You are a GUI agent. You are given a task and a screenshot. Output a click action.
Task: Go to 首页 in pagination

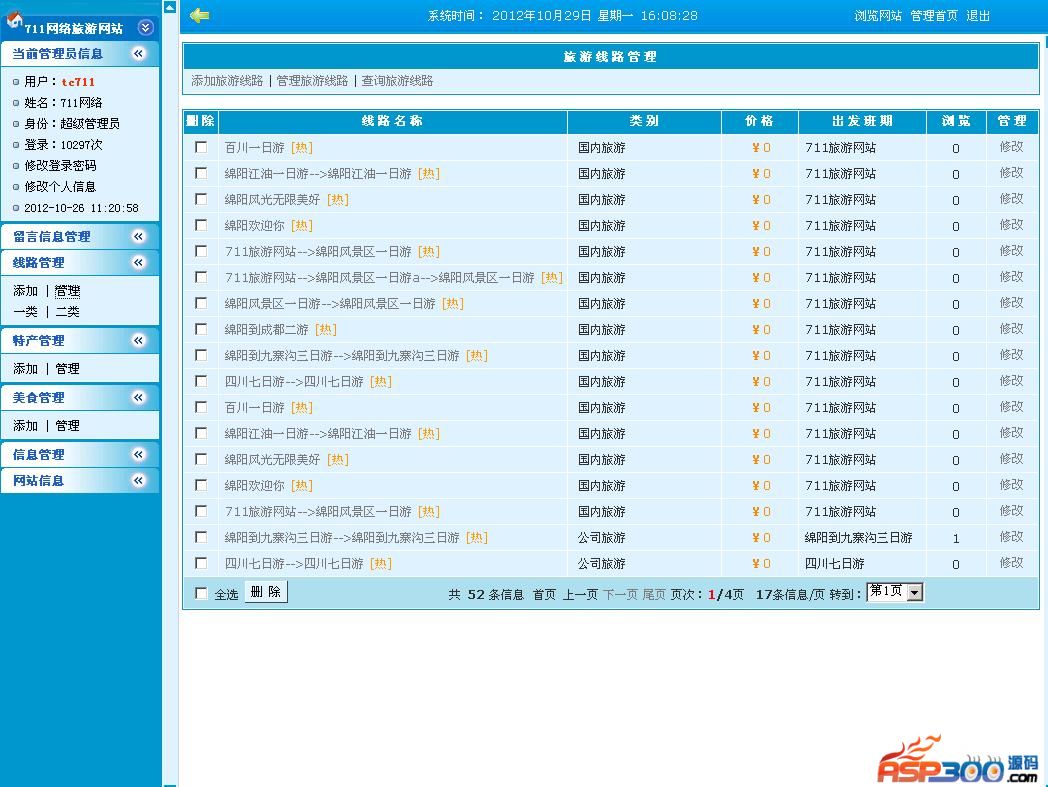[x=544, y=594]
